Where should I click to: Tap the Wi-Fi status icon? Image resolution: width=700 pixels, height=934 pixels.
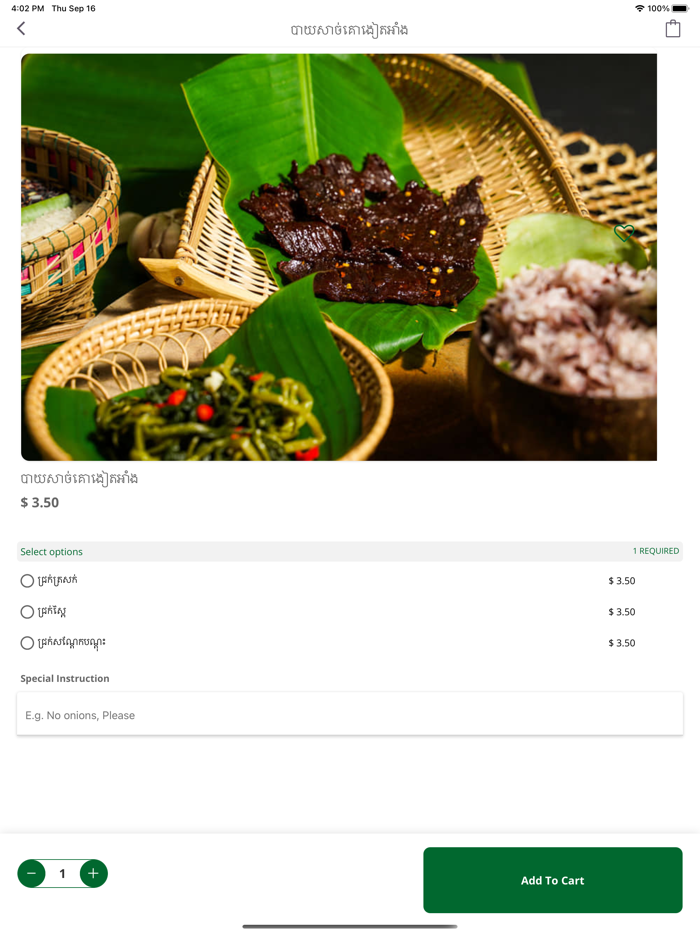(640, 8)
